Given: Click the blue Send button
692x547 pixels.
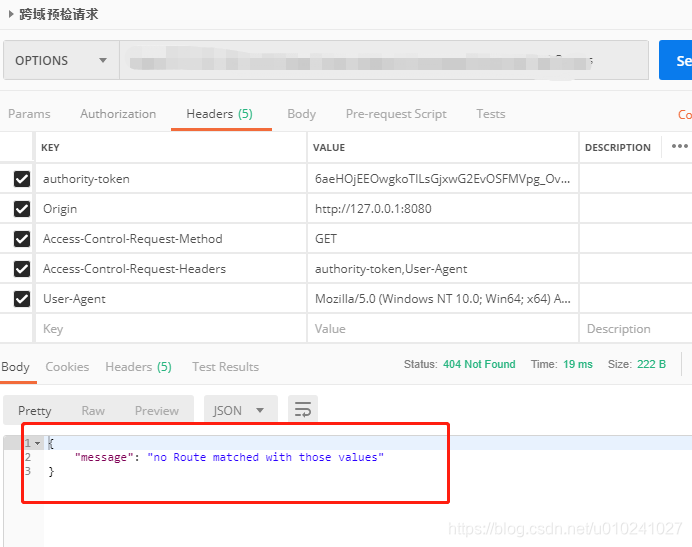Looking at the screenshot, I should click(x=676, y=60).
